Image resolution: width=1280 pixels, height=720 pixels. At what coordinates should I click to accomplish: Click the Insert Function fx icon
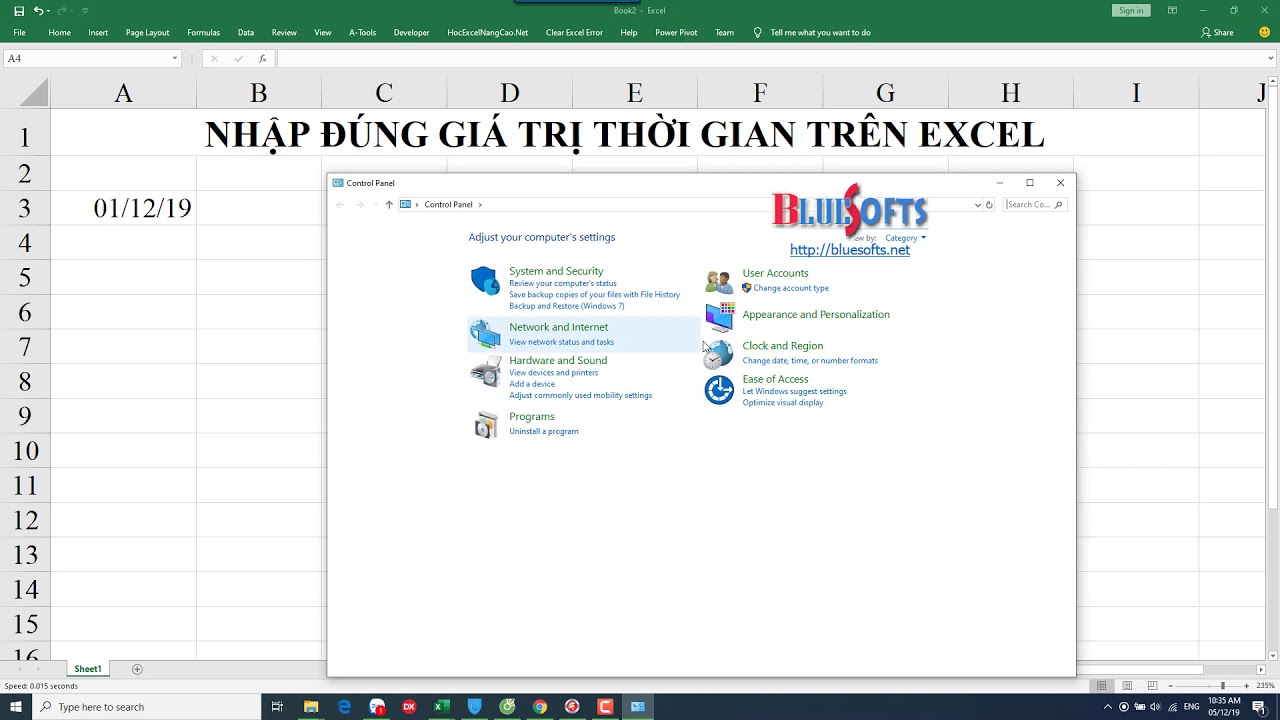(261, 58)
